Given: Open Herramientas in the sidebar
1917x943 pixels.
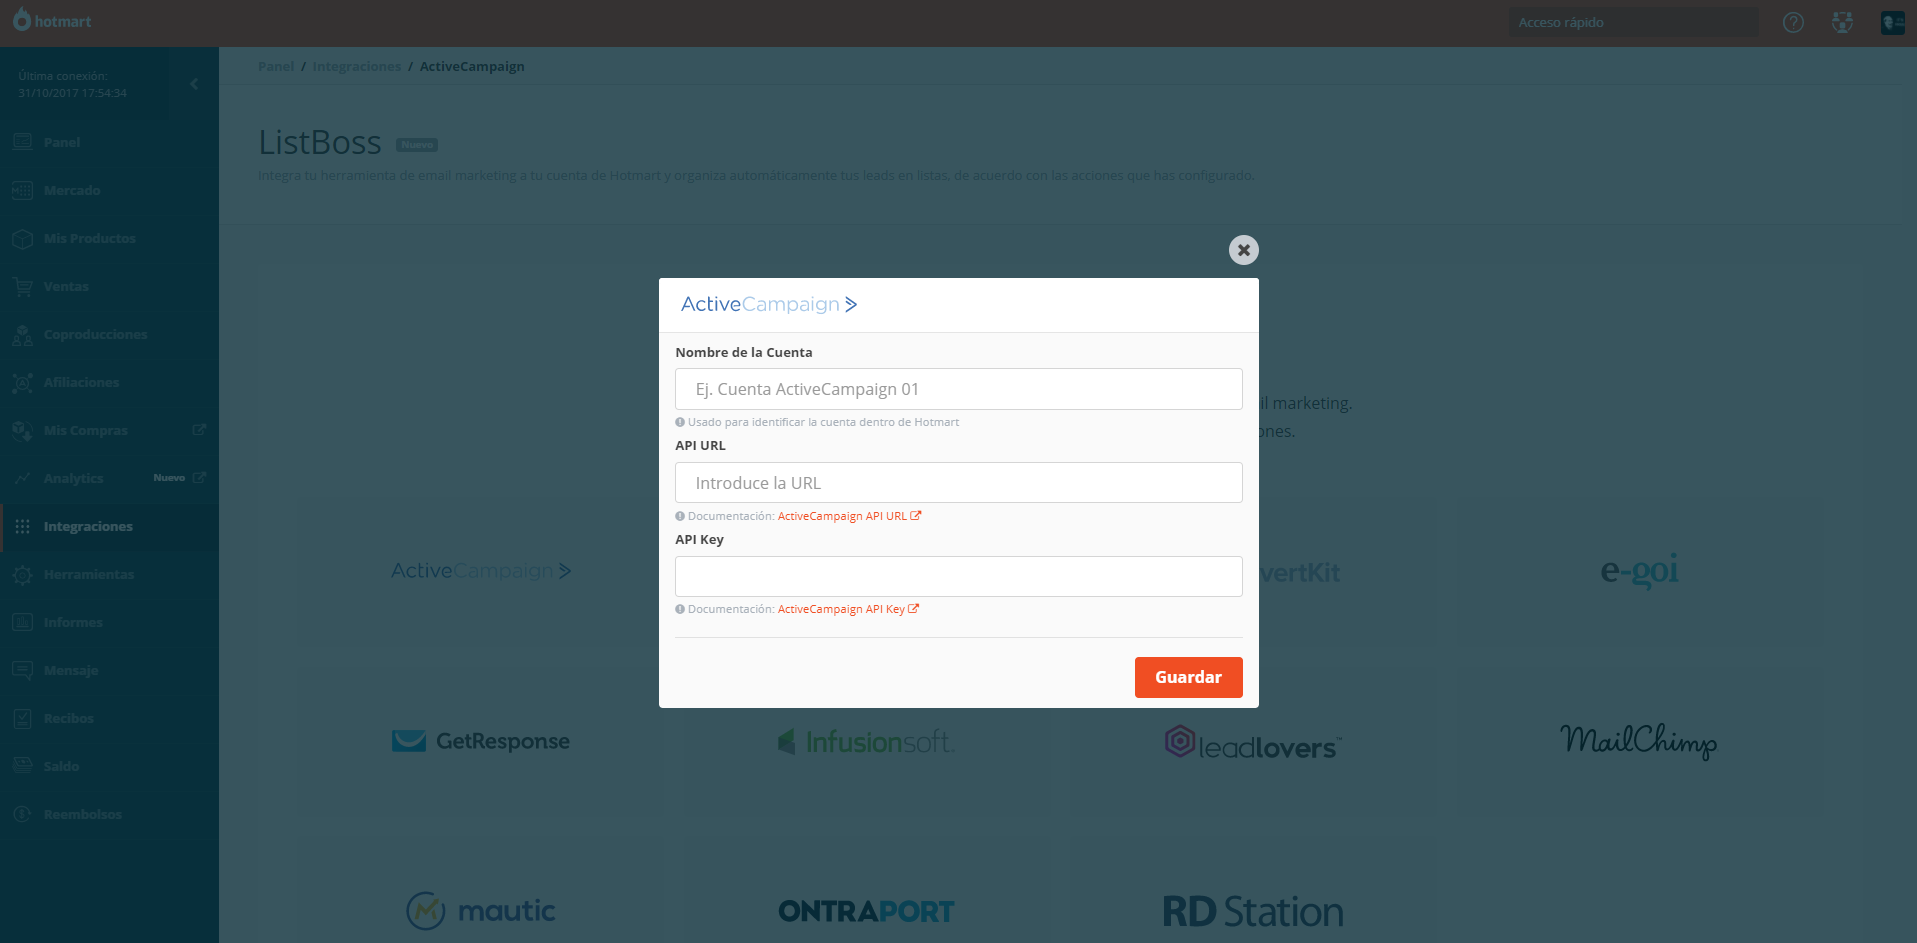Looking at the screenshot, I should click(109, 574).
